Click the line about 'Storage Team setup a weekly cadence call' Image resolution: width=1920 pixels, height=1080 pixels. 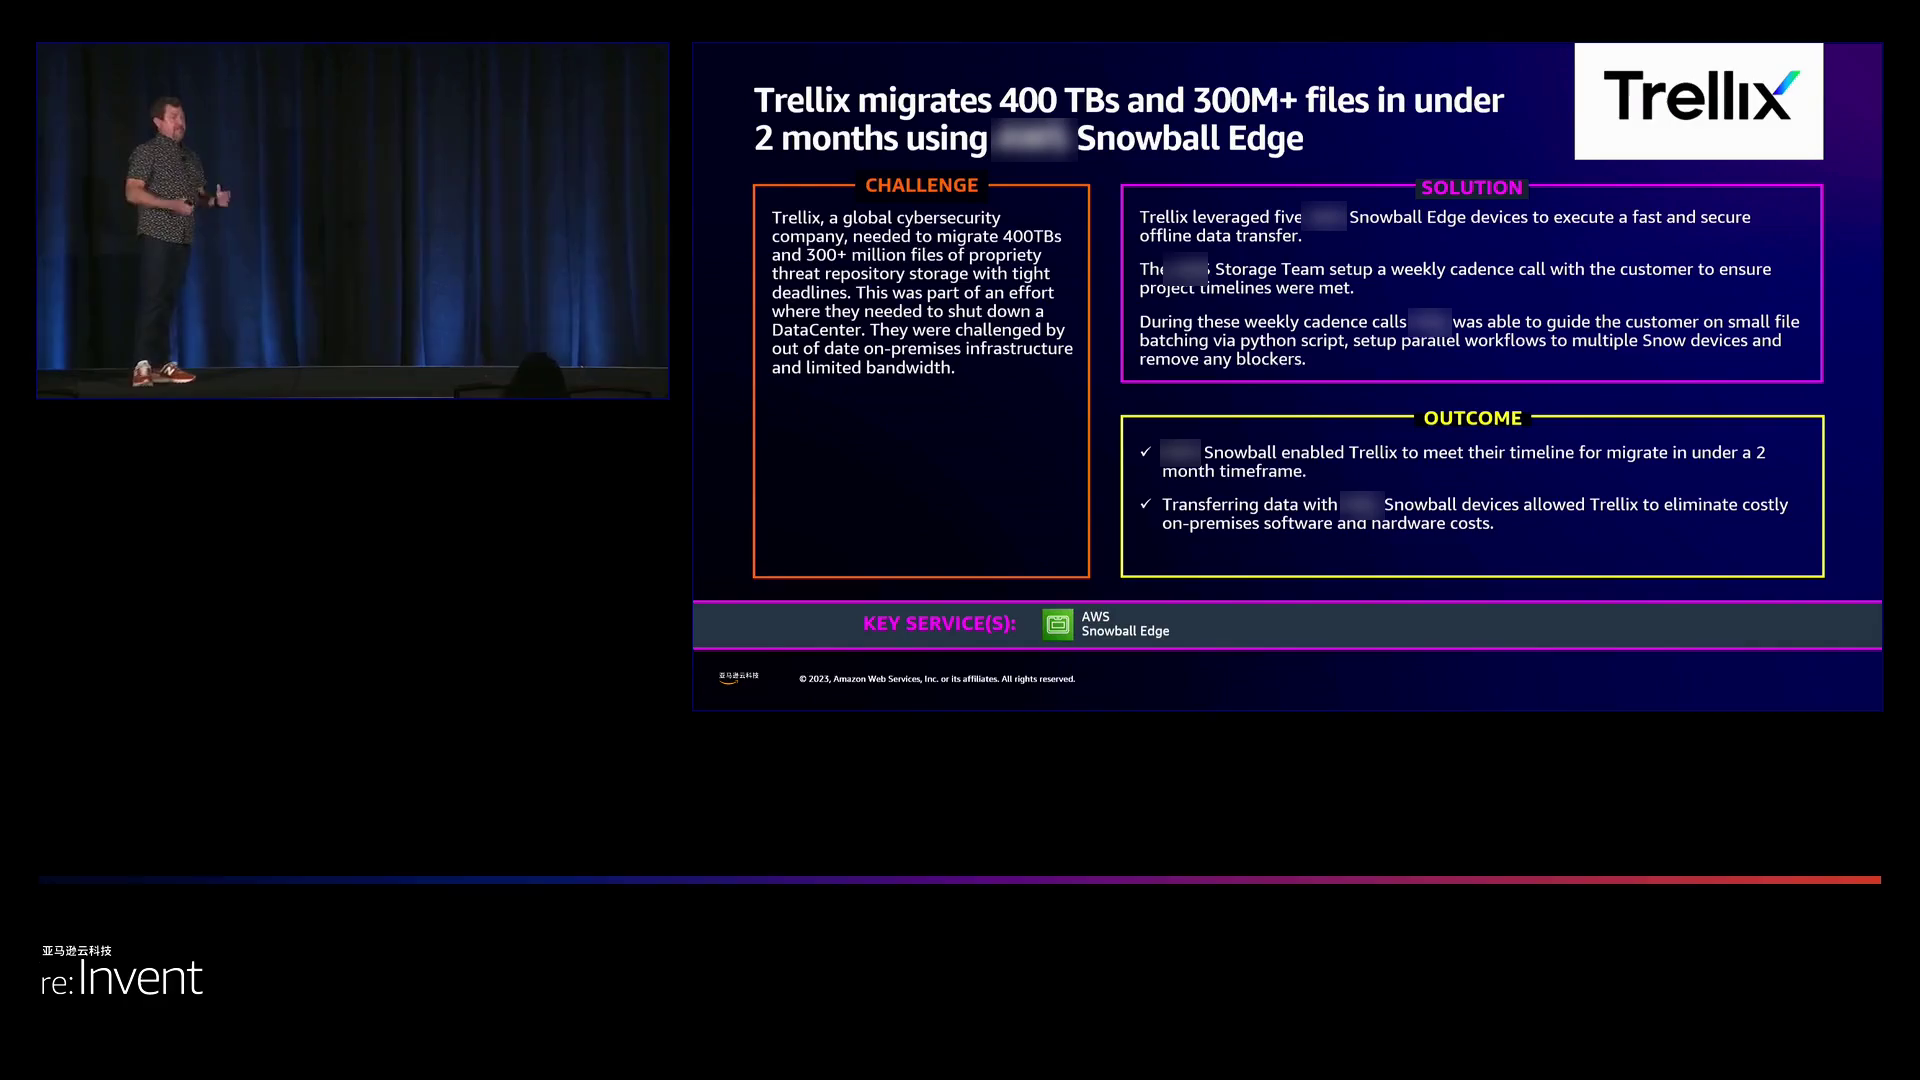[x=1455, y=278]
